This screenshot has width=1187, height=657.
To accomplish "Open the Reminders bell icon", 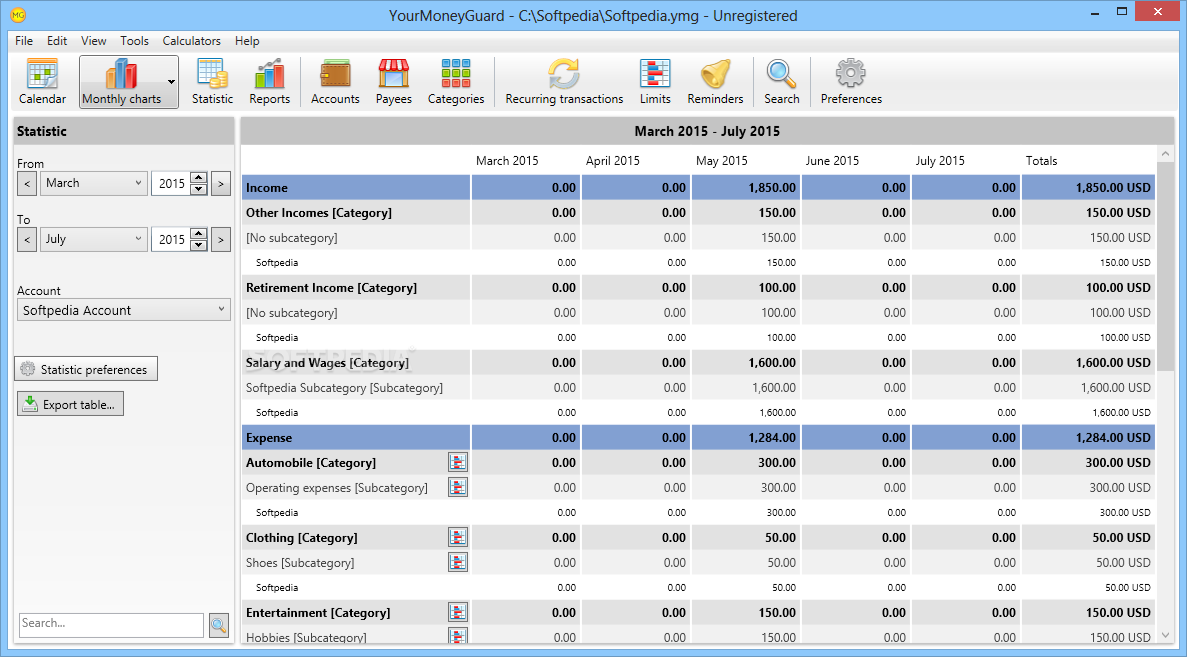I will 715,82.
